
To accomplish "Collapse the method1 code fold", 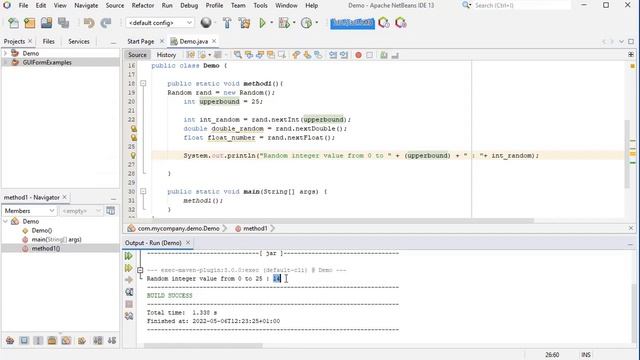I will pos(143,83).
